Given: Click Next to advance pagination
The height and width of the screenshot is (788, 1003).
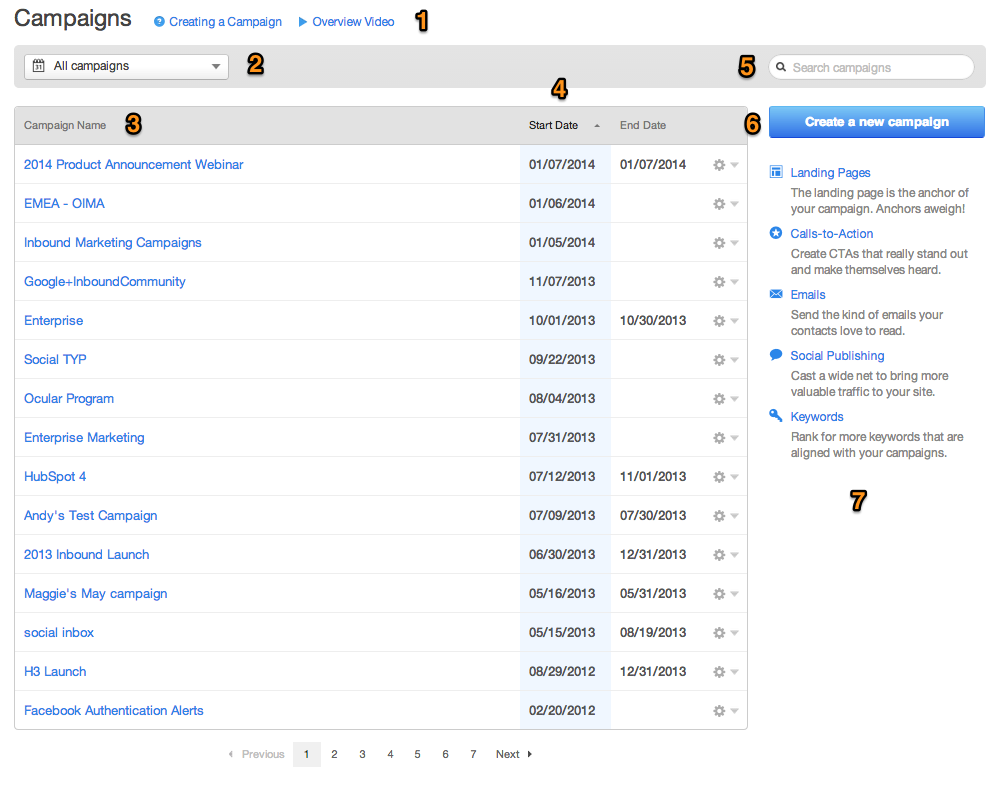Looking at the screenshot, I should click(513, 755).
